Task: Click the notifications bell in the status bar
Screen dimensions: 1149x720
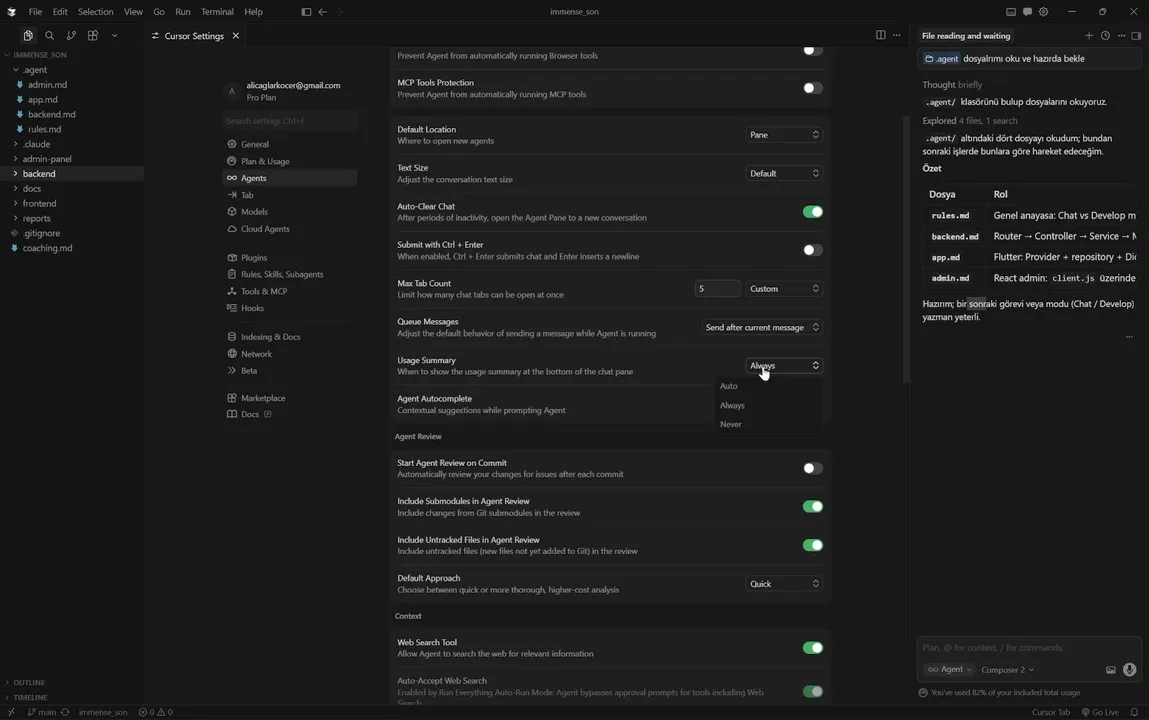Action: click(x=1134, y=712)
